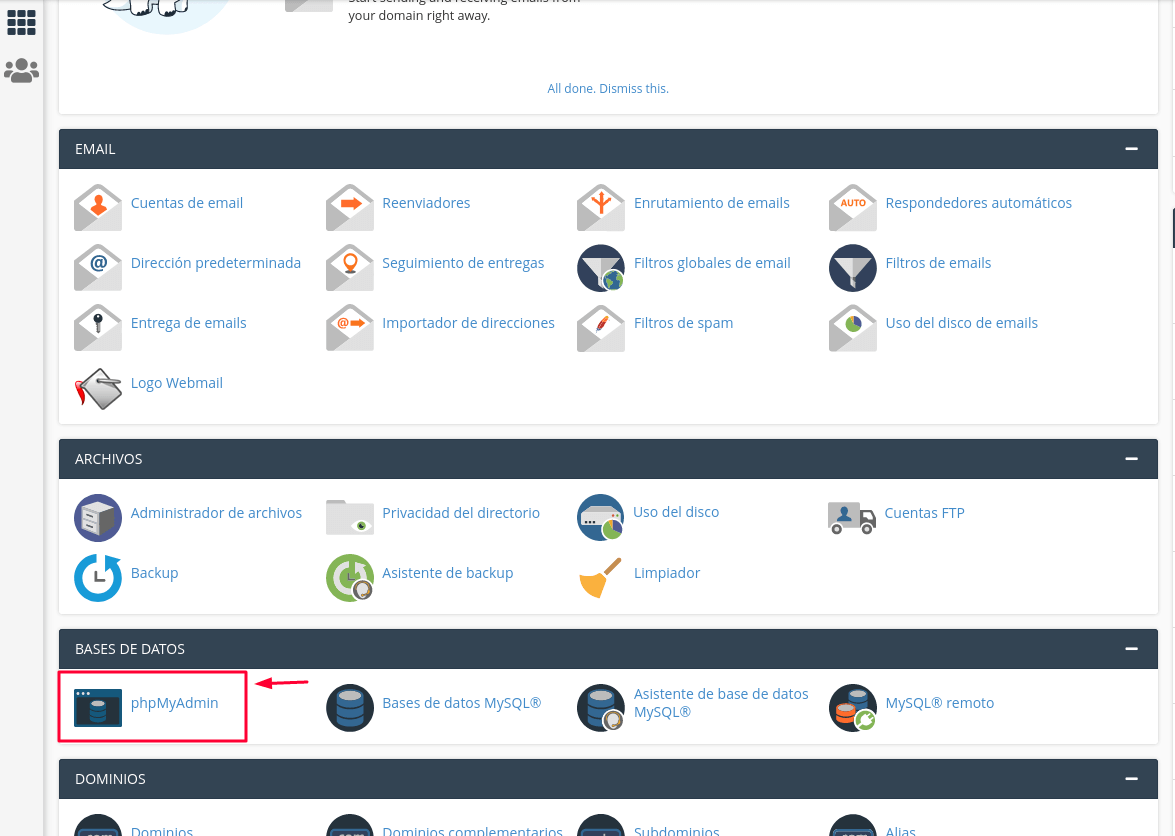Click the Backup clock icon
Image resolution: width=1175 pixels, height=836 pixels.
pos(97,578)
